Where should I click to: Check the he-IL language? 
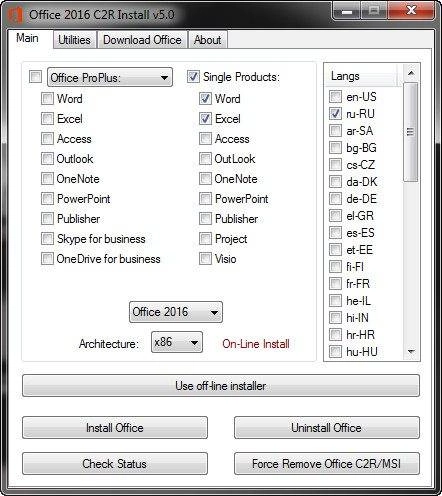tap(335, 301)
